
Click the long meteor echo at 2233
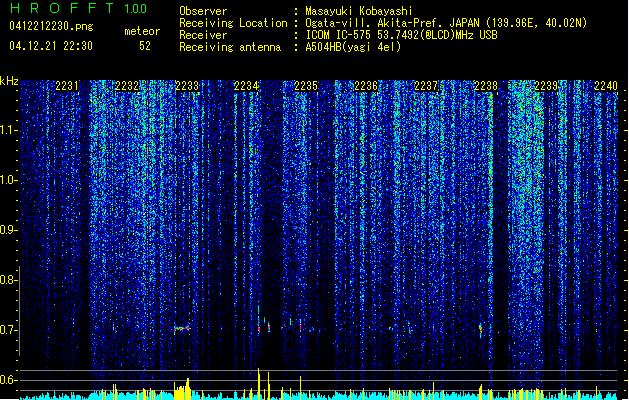tap(182, 329)
